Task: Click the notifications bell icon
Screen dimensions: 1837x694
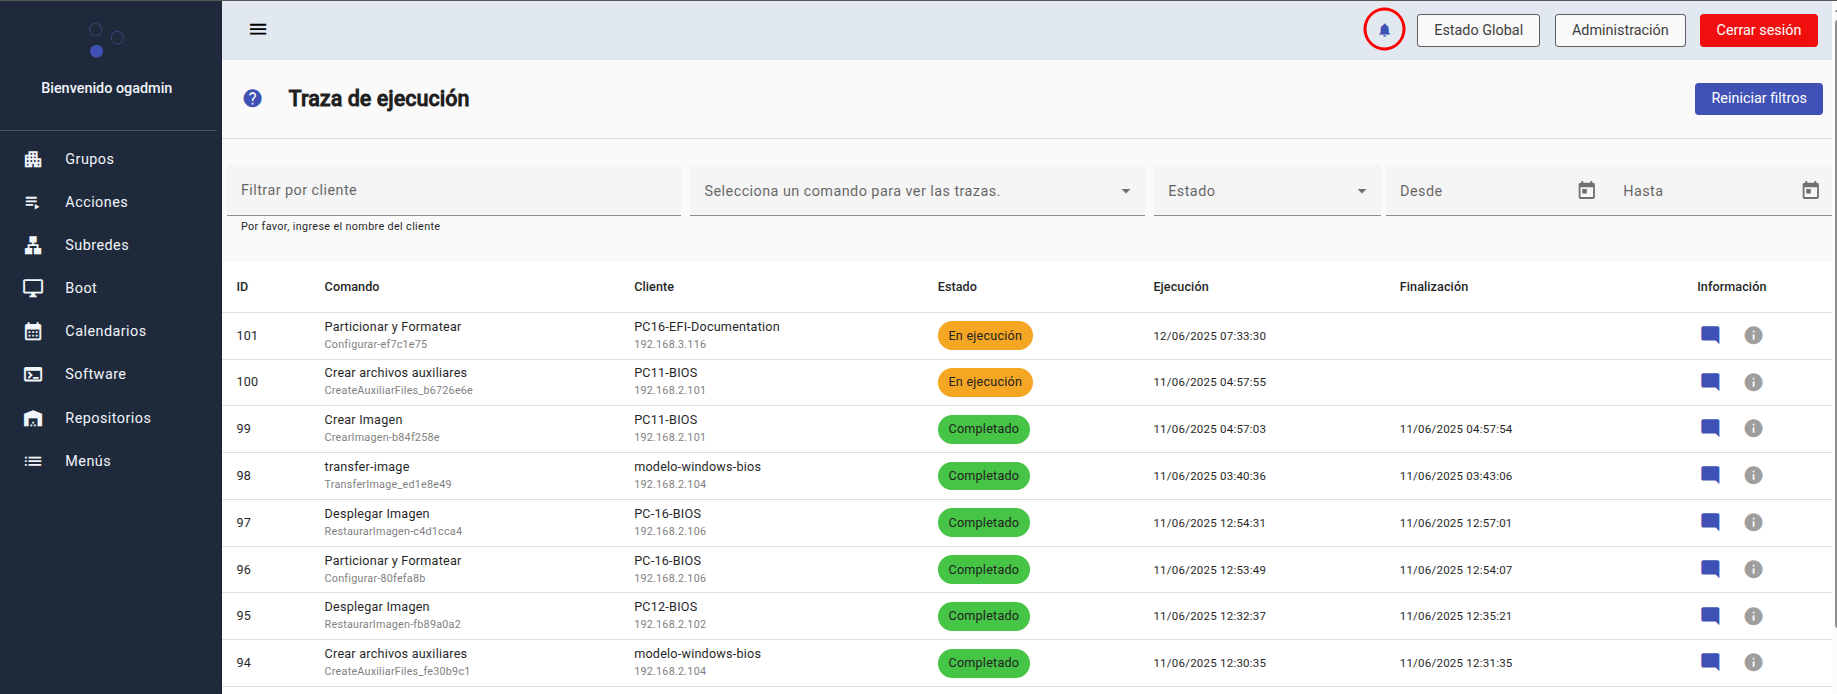Action: [x=1384, y=30]
